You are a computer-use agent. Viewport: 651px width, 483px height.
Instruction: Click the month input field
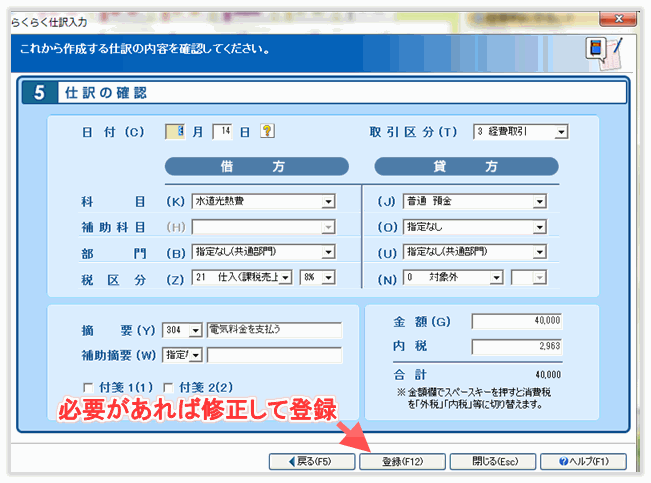pyautogui.click(x=175, y=132)
